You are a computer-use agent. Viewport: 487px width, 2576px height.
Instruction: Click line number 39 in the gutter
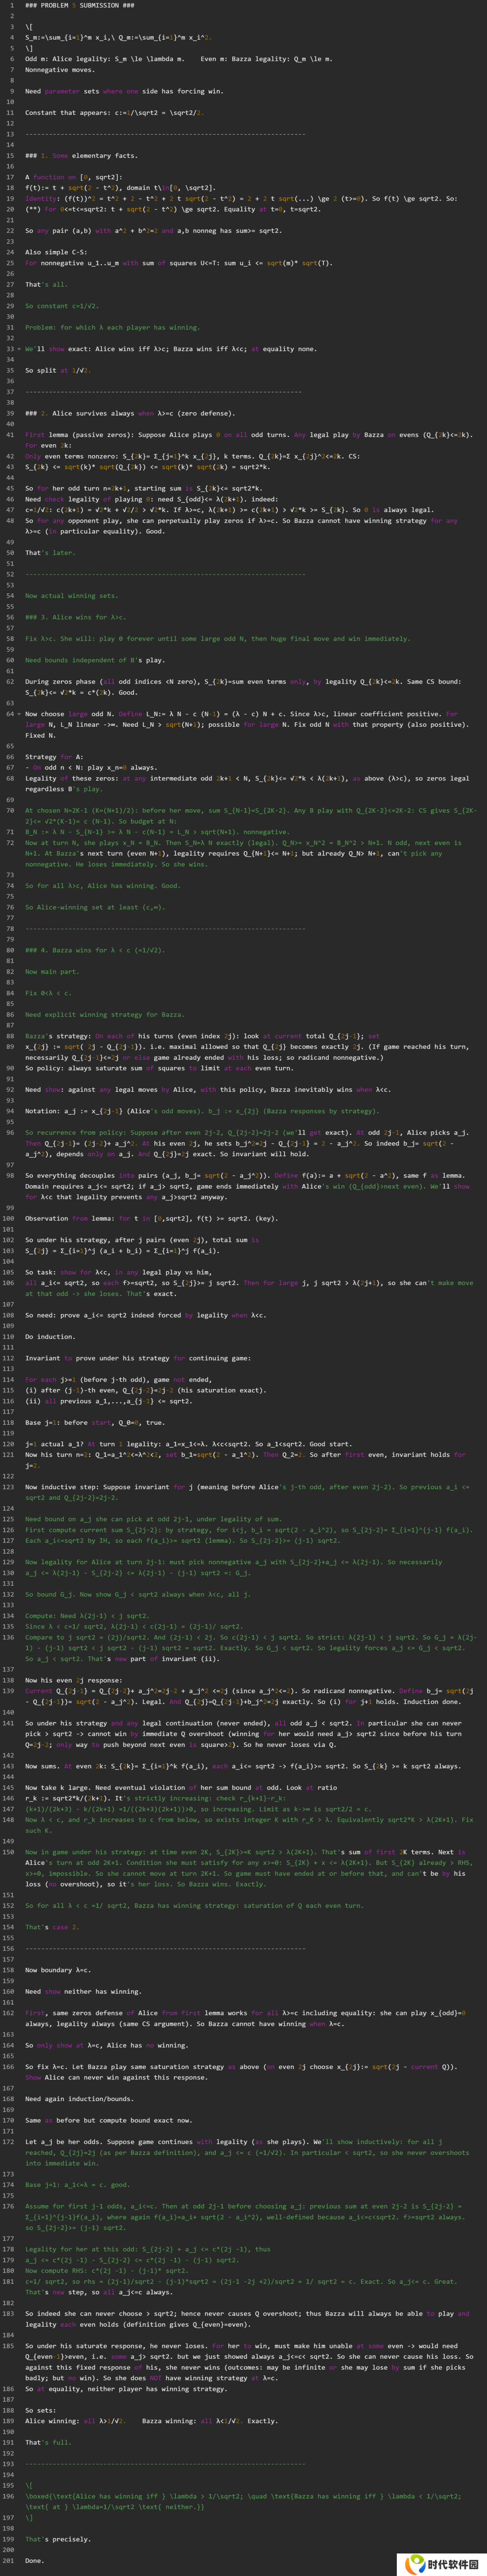pyautogui.click(x=10, y=413)
